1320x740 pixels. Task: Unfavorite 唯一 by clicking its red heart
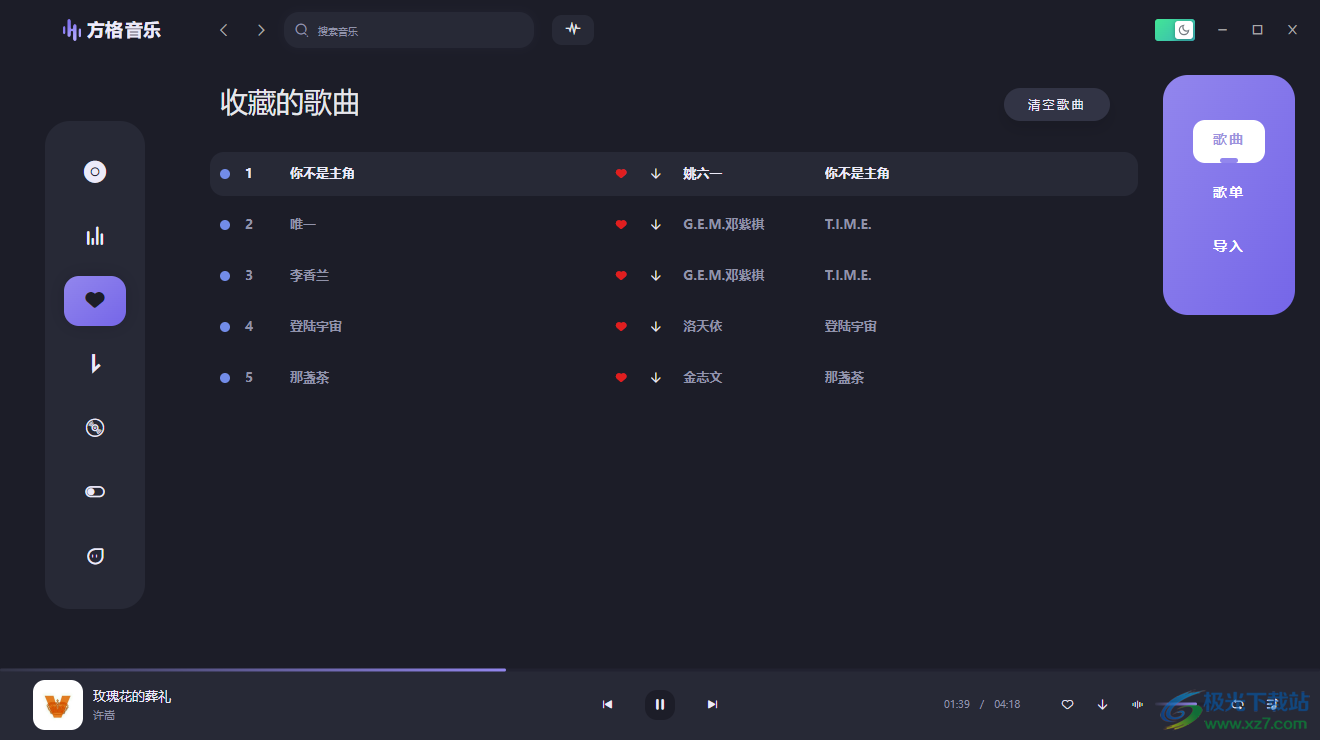tap(621, 224)
